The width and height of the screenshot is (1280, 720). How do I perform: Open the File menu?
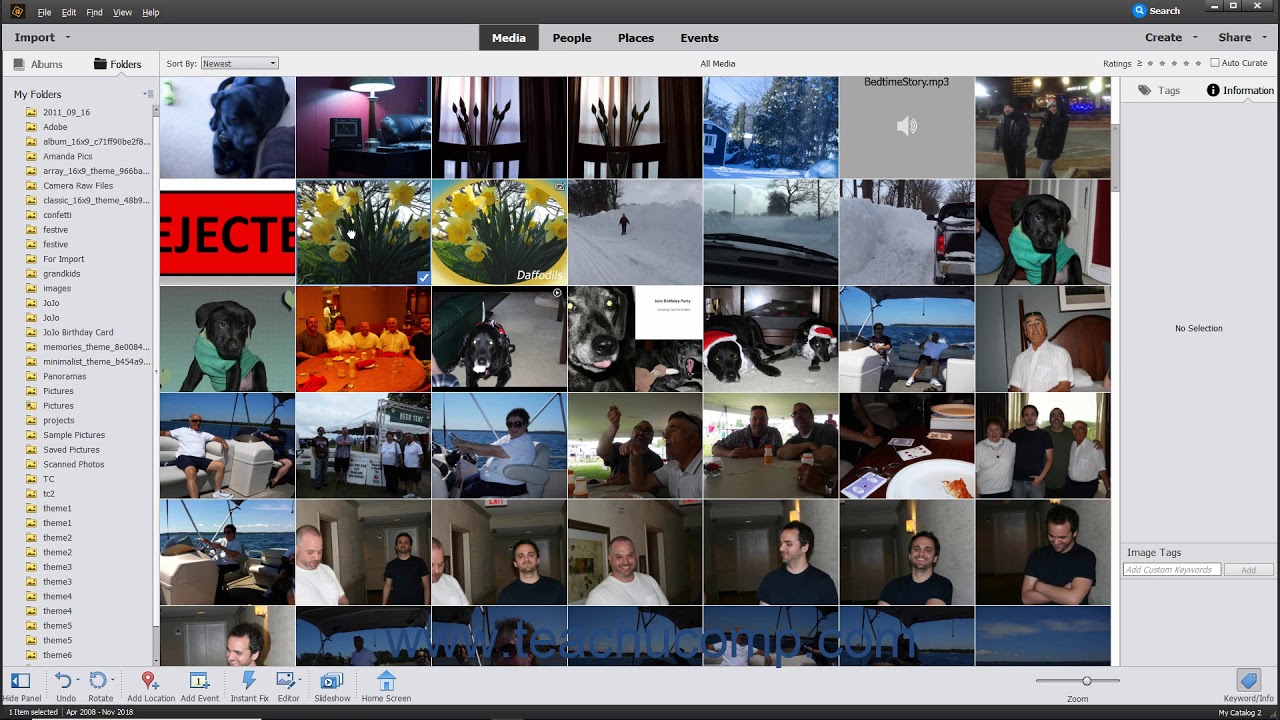[44, 12]
